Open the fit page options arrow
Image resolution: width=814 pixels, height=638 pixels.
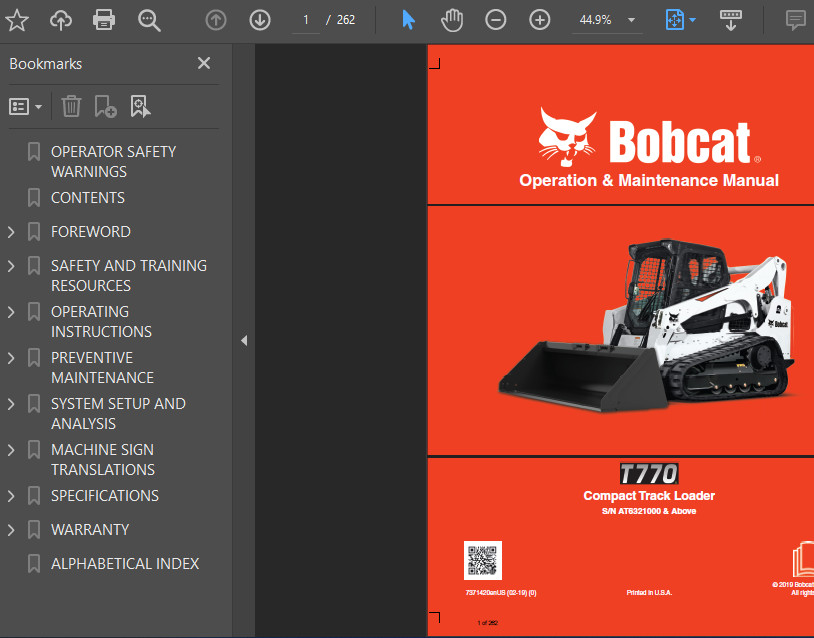point(693,21)
